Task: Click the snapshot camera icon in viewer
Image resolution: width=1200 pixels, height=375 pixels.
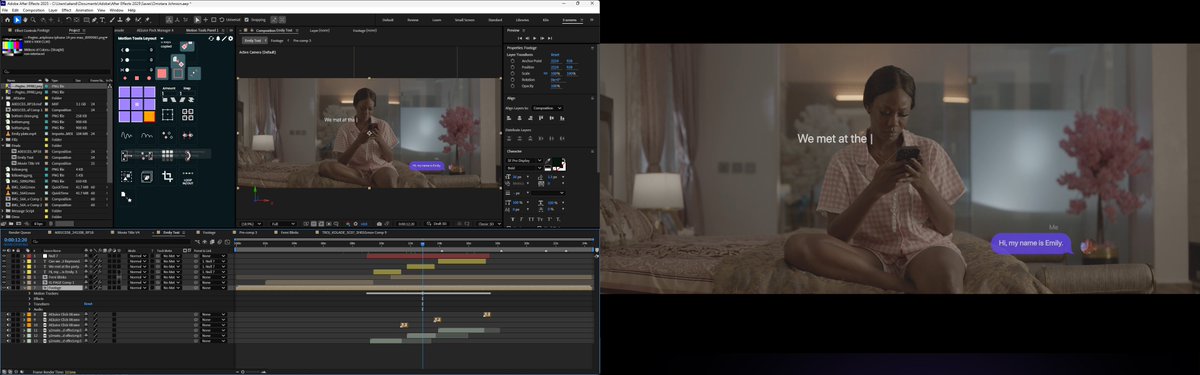Action: 379,224
